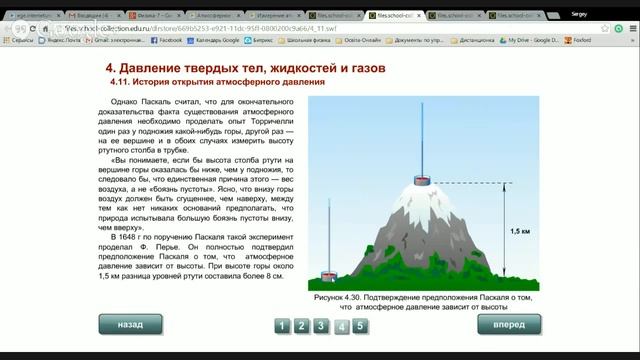Viewport: 640px width, 360px height.
Task: Go to lesson page 2
Action: (x=301, y=326)
